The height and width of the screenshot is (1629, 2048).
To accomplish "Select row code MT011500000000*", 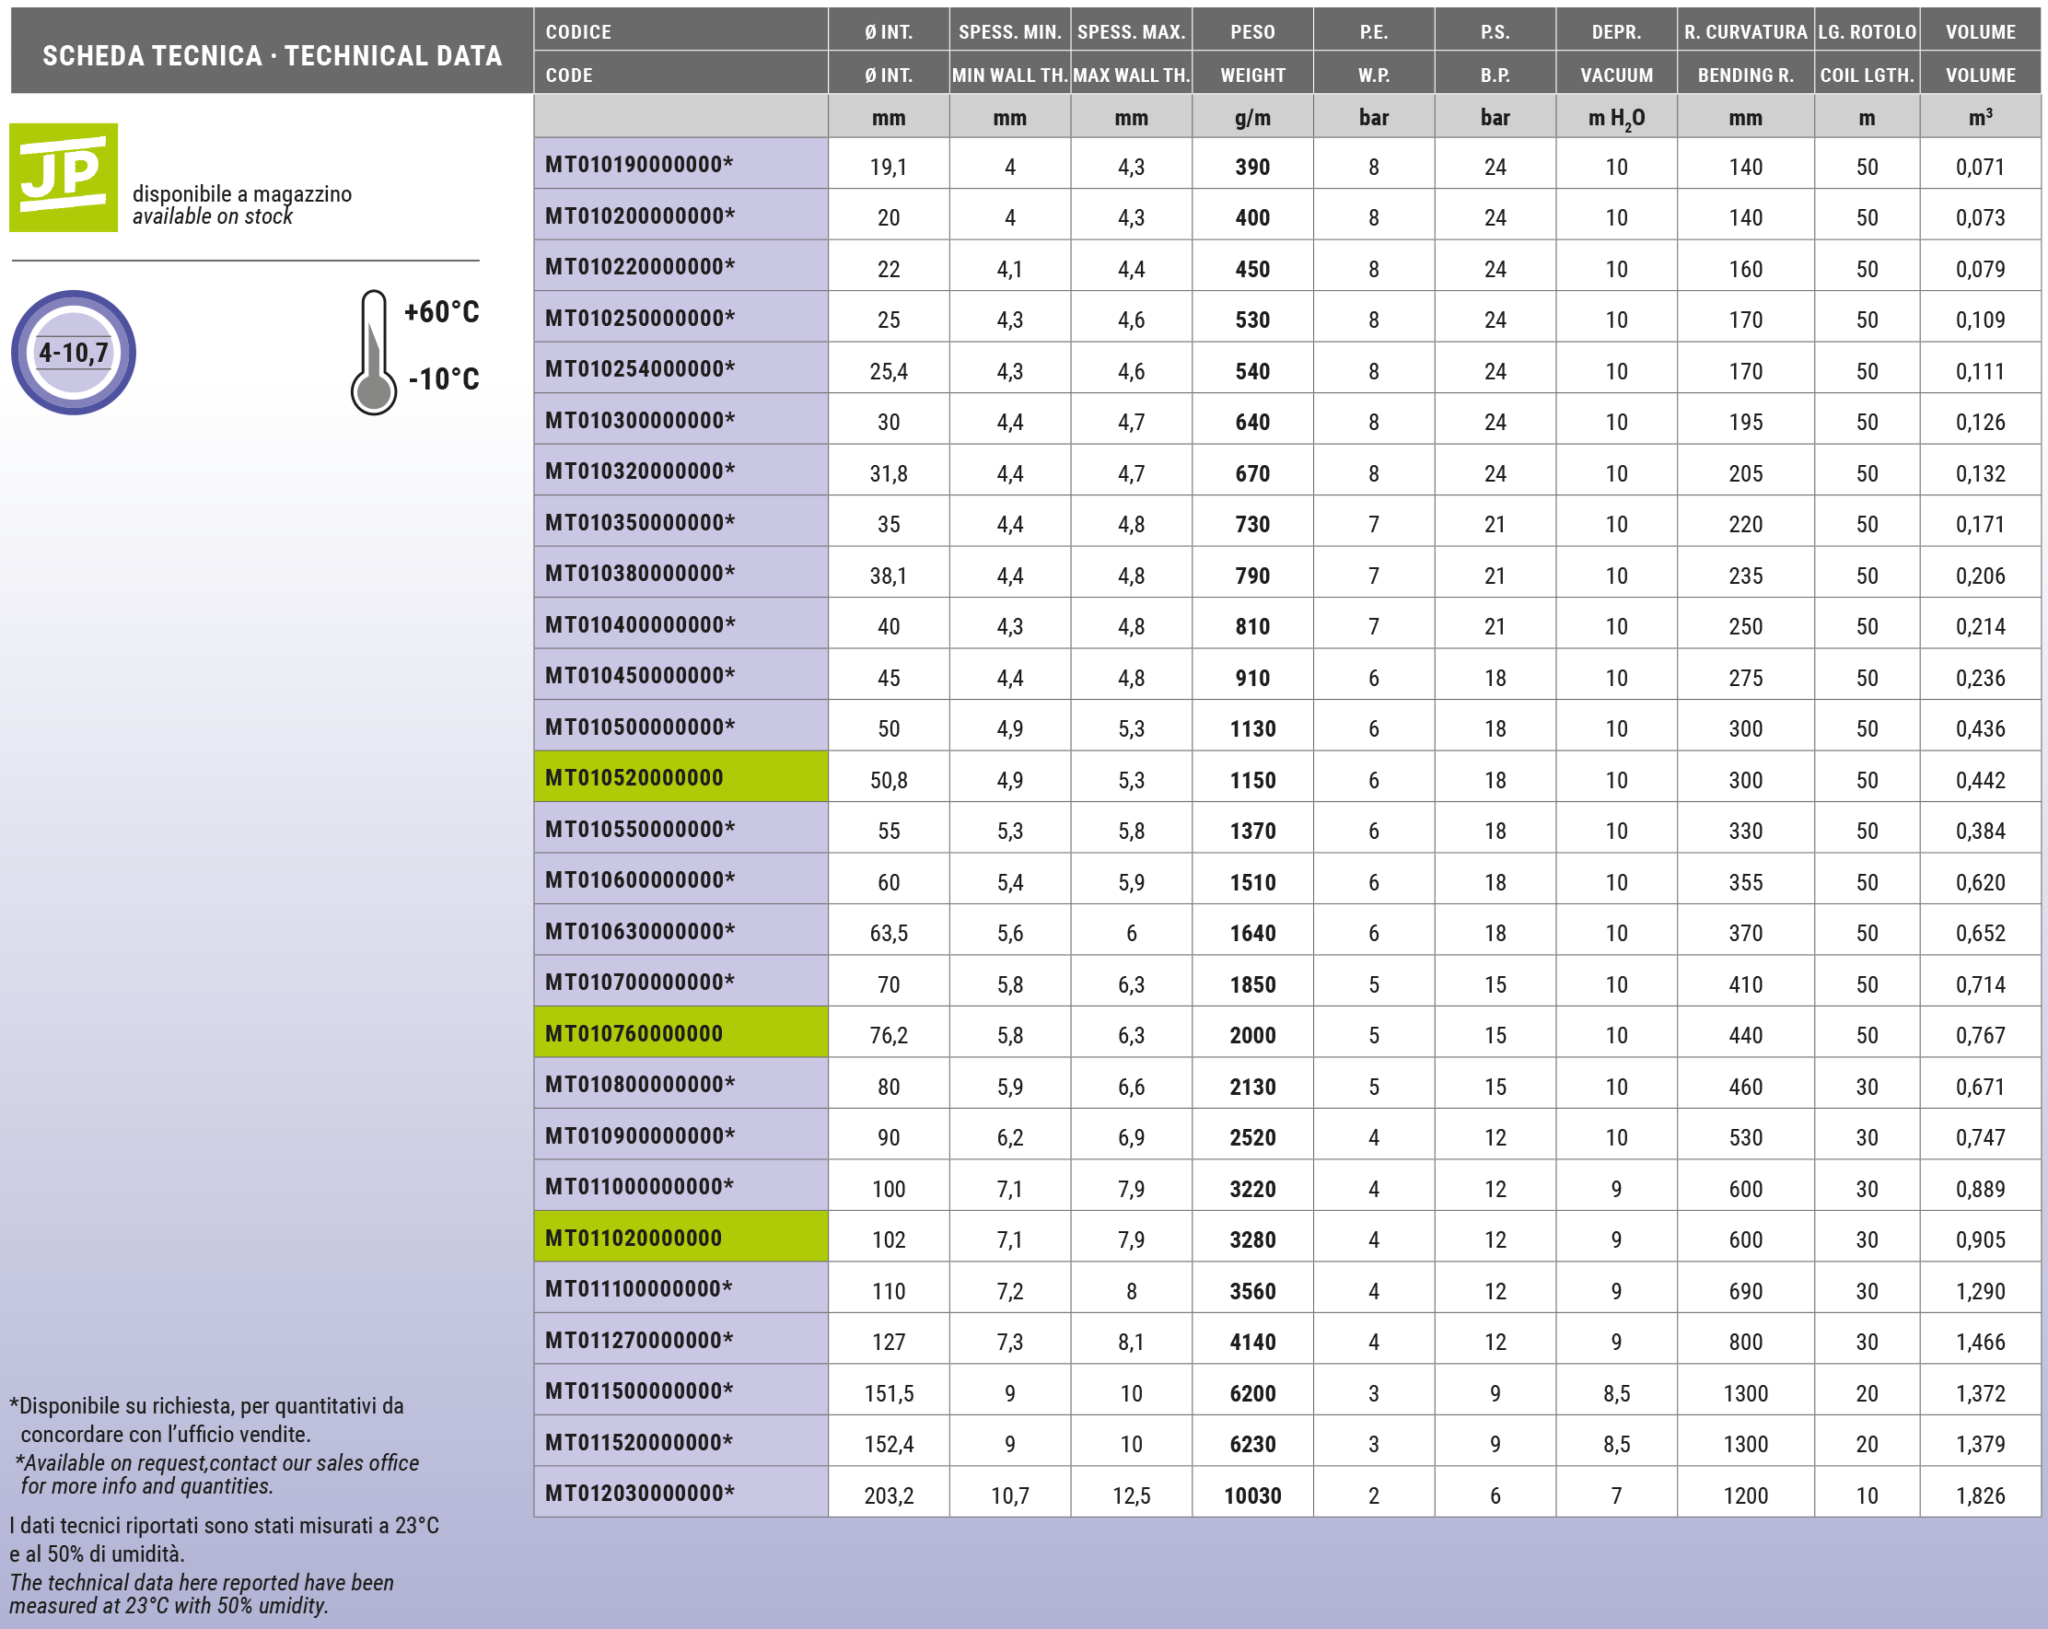I will coord(640,1391).
